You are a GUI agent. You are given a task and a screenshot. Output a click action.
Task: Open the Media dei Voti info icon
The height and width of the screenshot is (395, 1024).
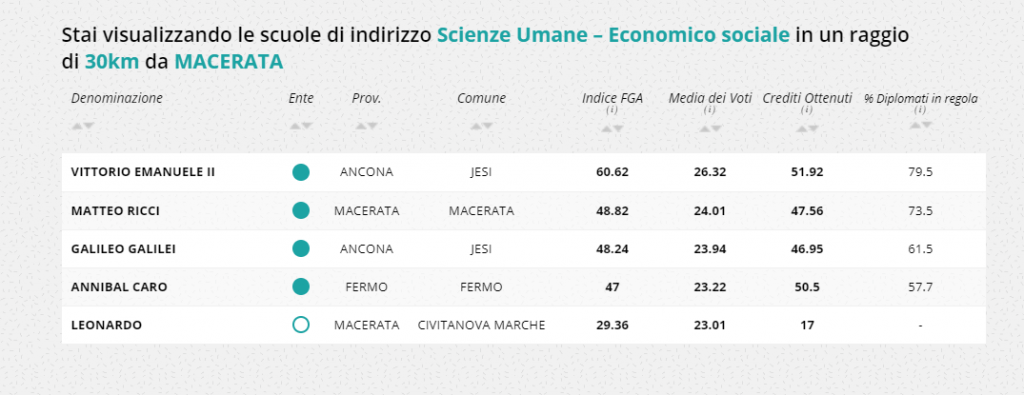pyautogui.click(x=710, y=110)
